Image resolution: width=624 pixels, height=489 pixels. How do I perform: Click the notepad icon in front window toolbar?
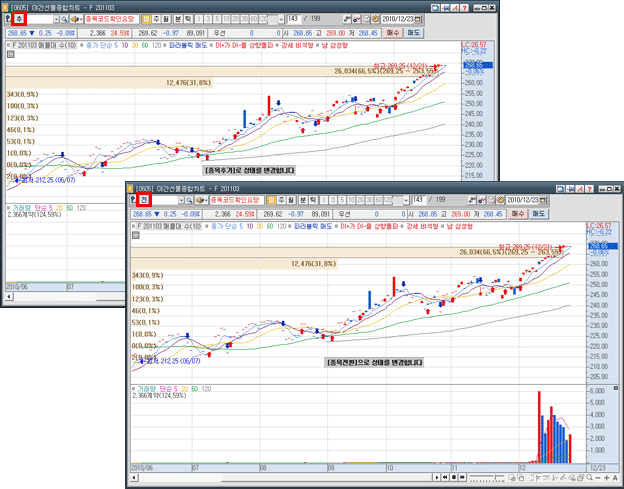(491, 200)
